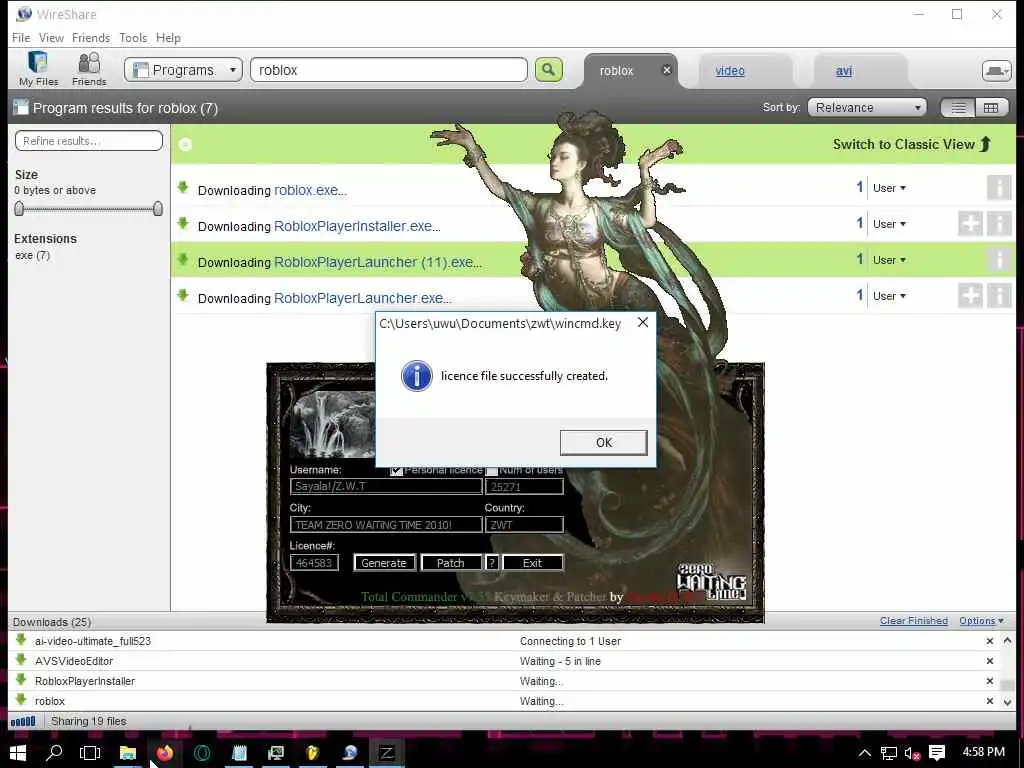This screenshot has height=768, width=1024.
Task: Open the Sort by Relevance dropdown
Action: point(867,107)
